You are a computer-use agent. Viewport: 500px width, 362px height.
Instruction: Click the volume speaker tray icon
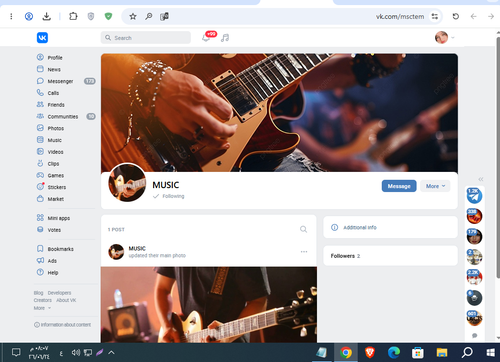tap(76, 352)
